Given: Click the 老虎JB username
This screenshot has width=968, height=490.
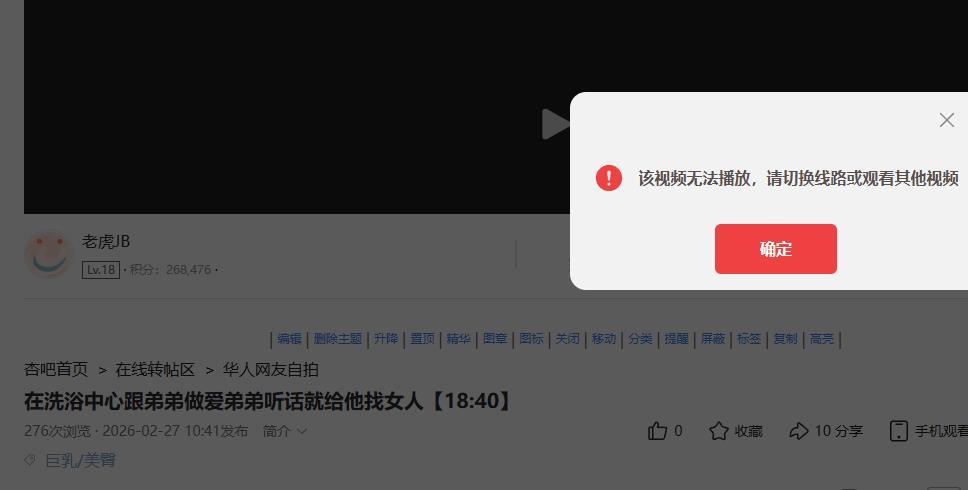Looking at the screenshot, I should pyautogui.click(x=106, y=241).
